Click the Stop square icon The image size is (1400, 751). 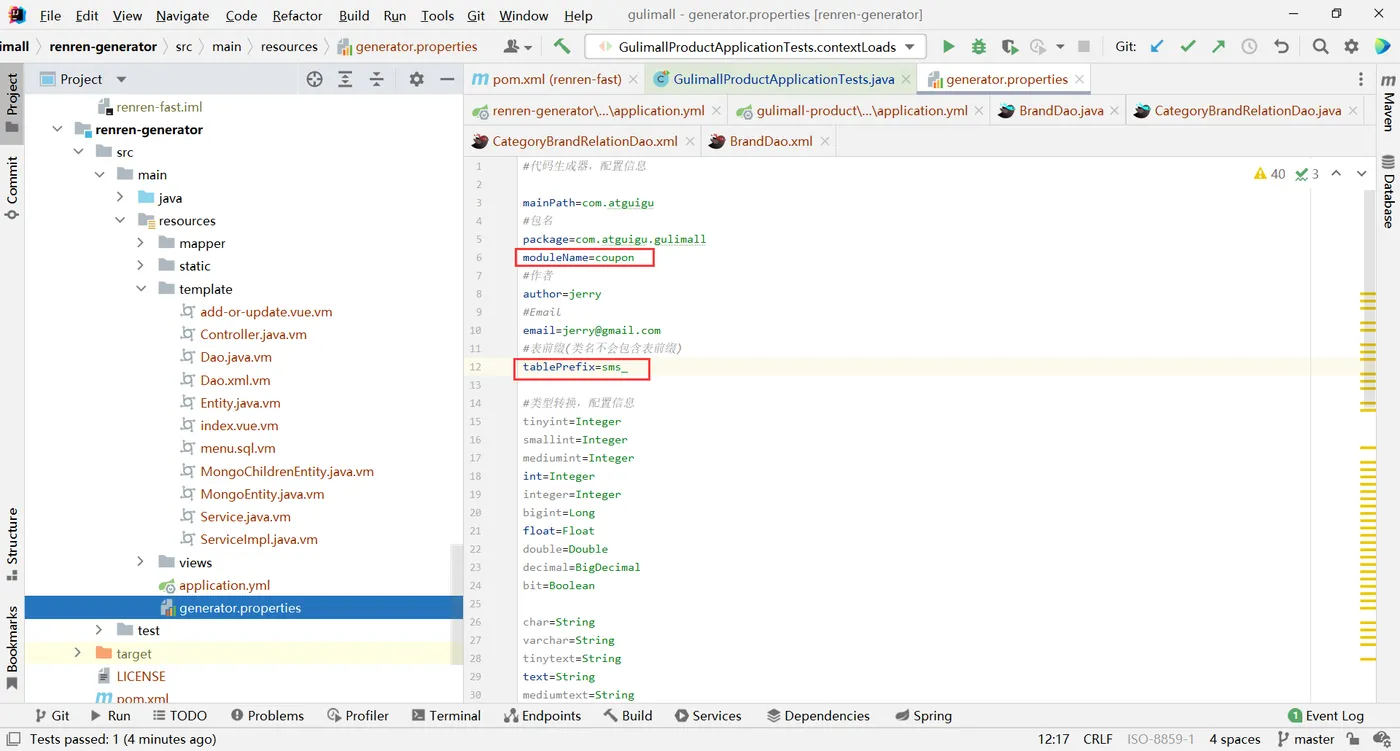coord(1083,47)
